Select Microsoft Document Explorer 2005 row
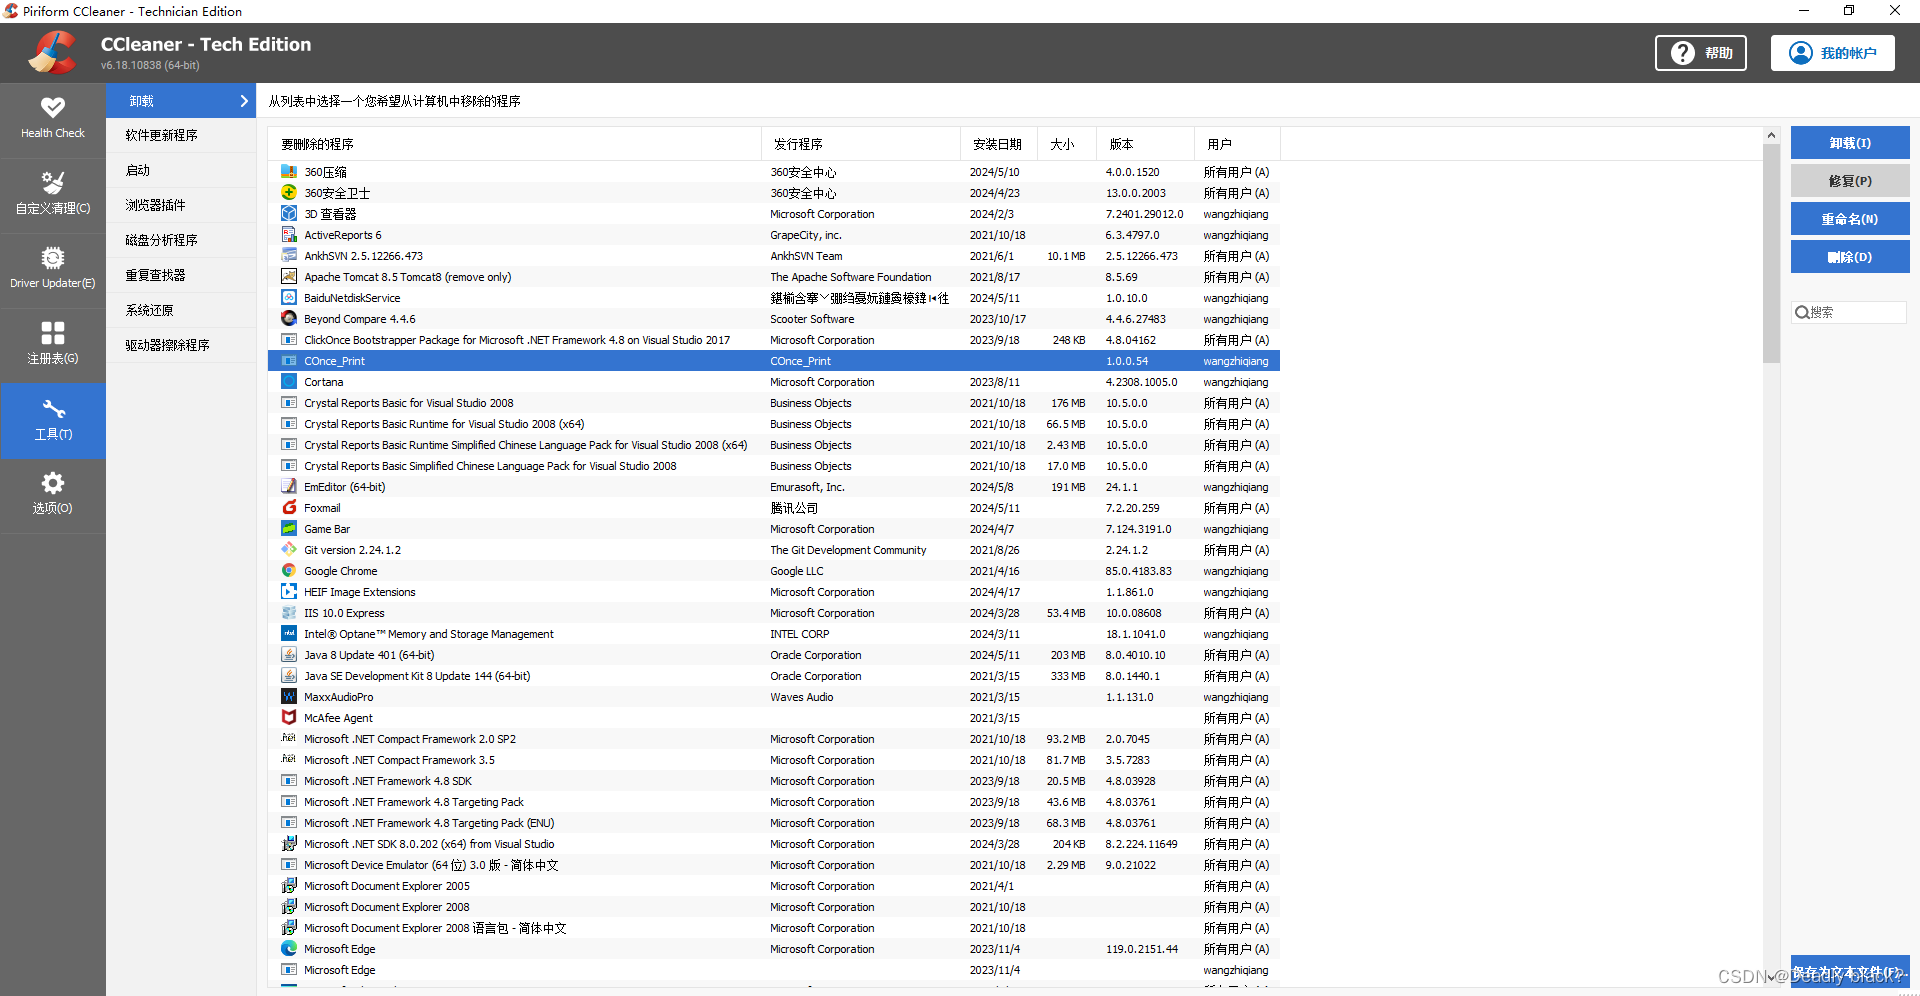The image size is (1920, 996). click(x=774, y=886)
